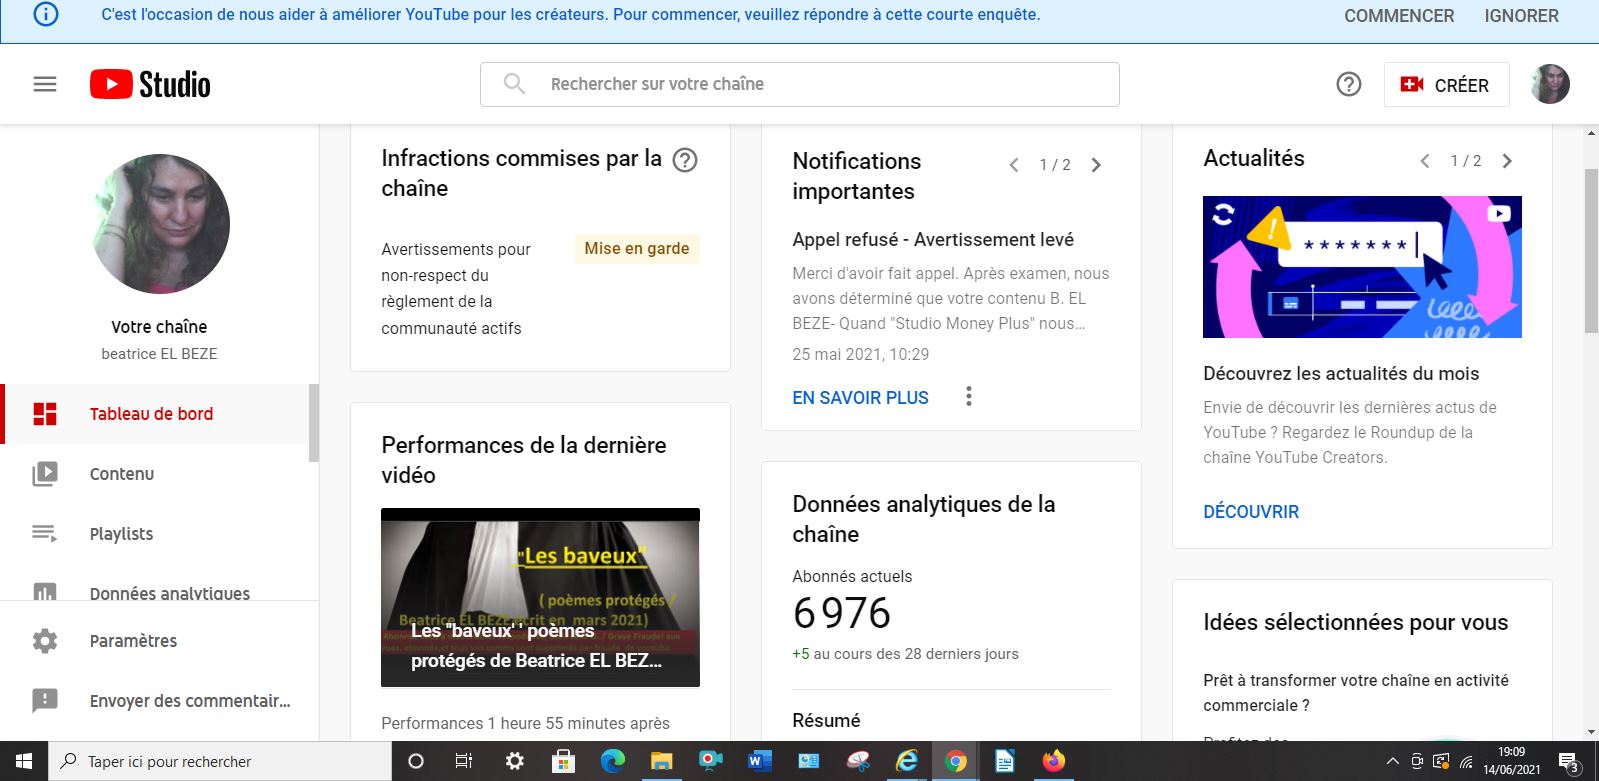Click the Actualités news illustration
The width and height of the screenshot is (1599, 781).
point(1362,267)
